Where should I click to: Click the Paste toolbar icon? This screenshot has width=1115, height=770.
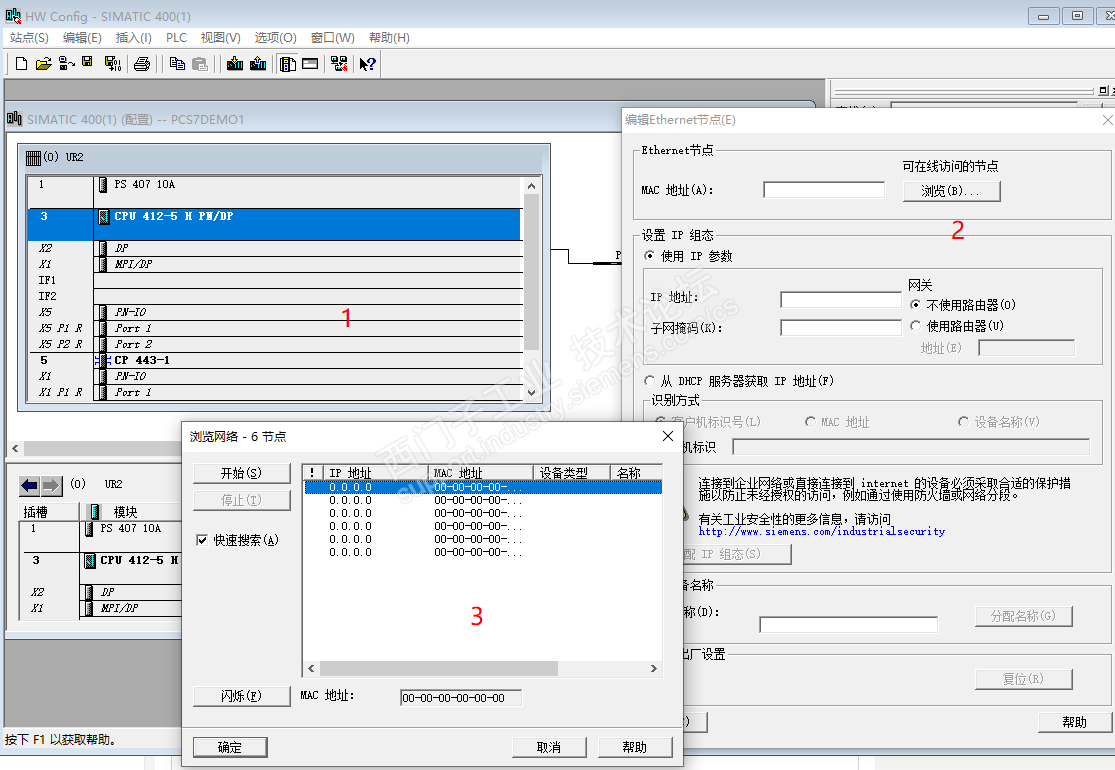coord(200,64)
